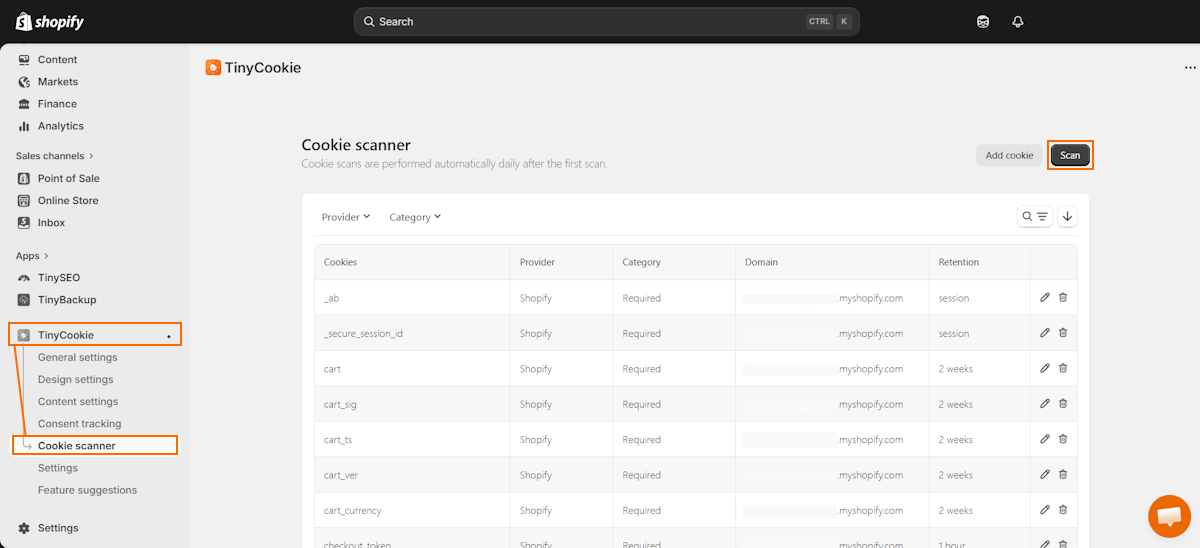
Task: Open Consent tracking in TinyCookie menu
Action: [x=79, y=424]
